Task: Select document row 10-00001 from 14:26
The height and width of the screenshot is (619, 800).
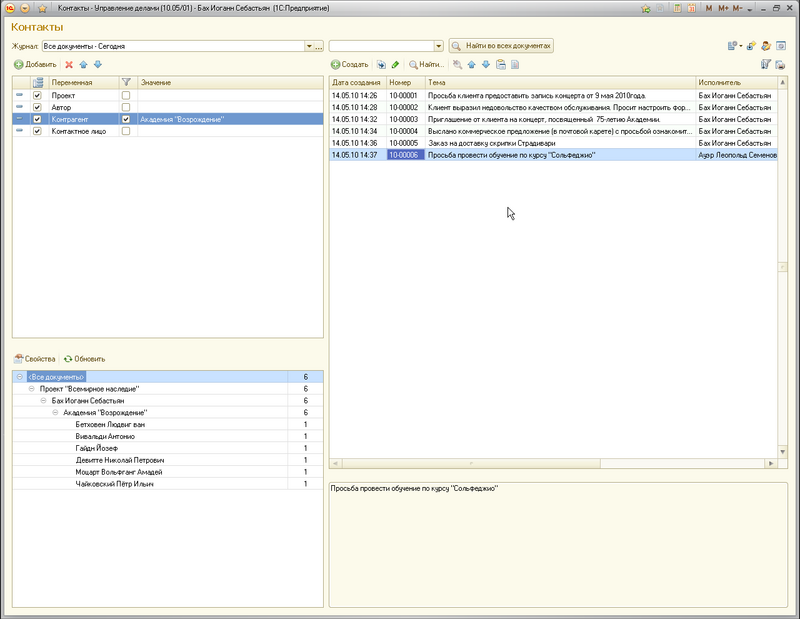Action: (x=554, y=95)
